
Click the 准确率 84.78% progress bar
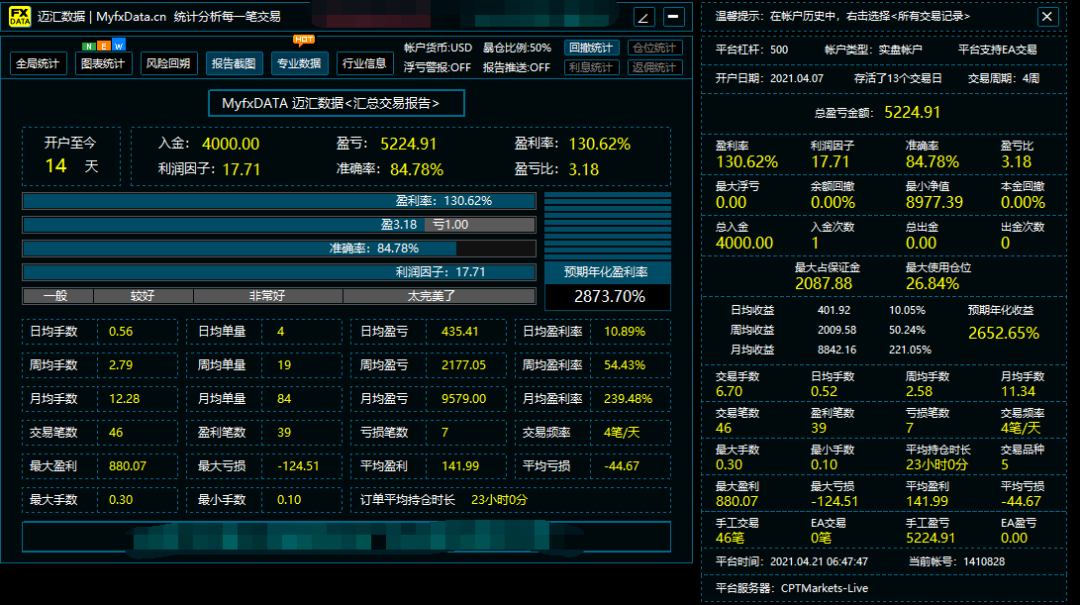279,248
